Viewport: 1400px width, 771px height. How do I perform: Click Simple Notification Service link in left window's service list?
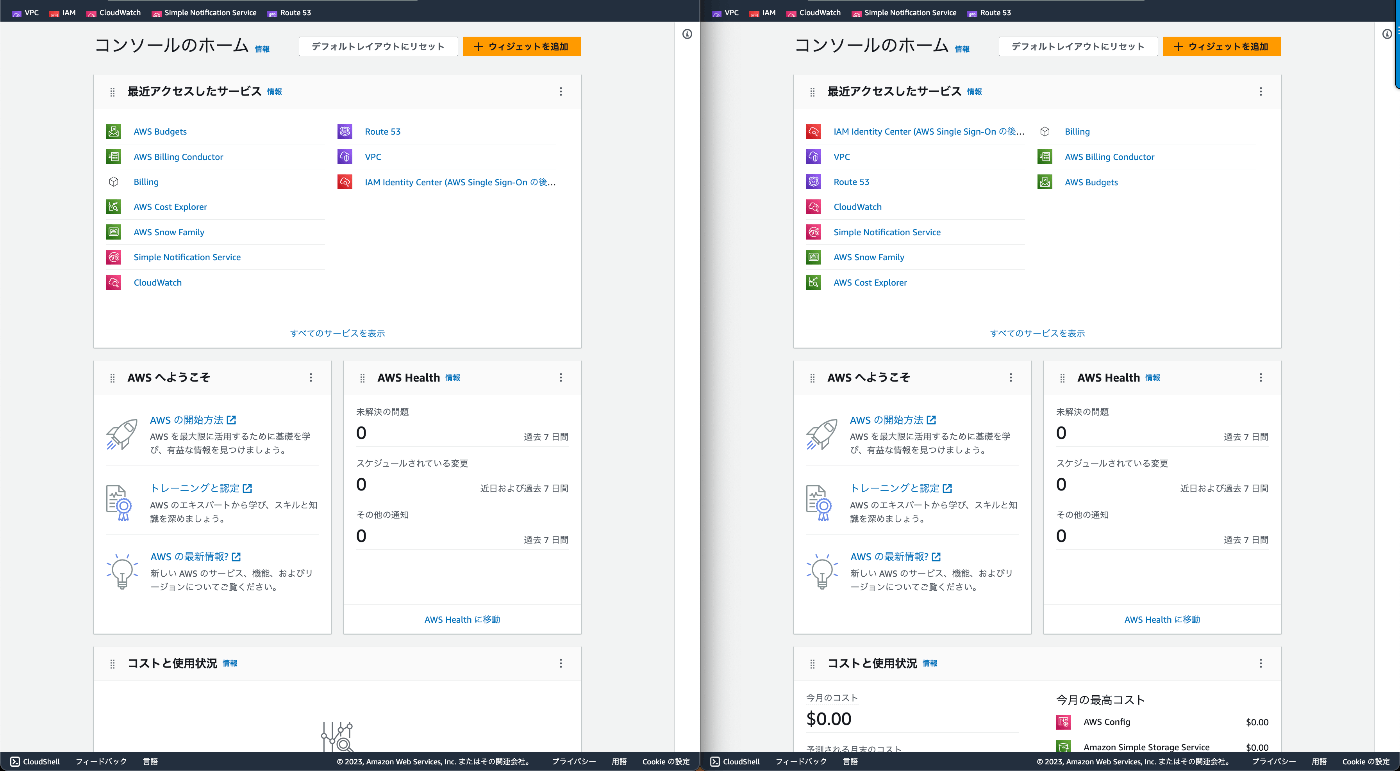187,257
